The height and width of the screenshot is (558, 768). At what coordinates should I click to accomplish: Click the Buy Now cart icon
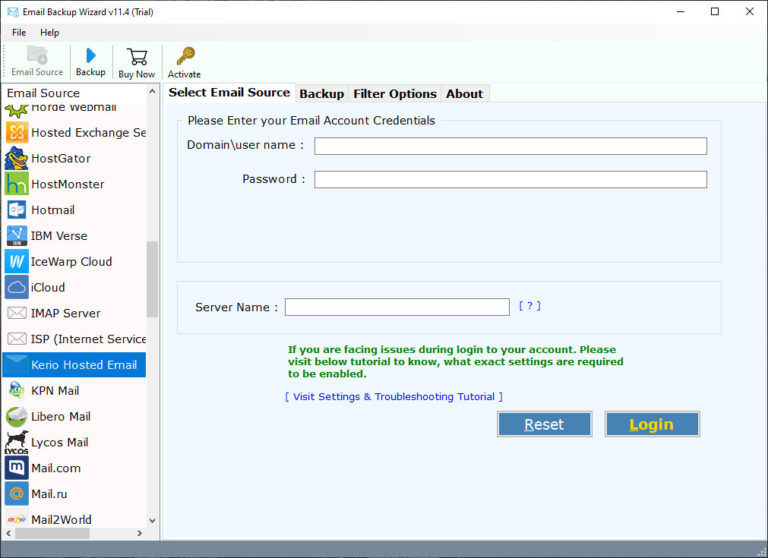tap(137, 56)
